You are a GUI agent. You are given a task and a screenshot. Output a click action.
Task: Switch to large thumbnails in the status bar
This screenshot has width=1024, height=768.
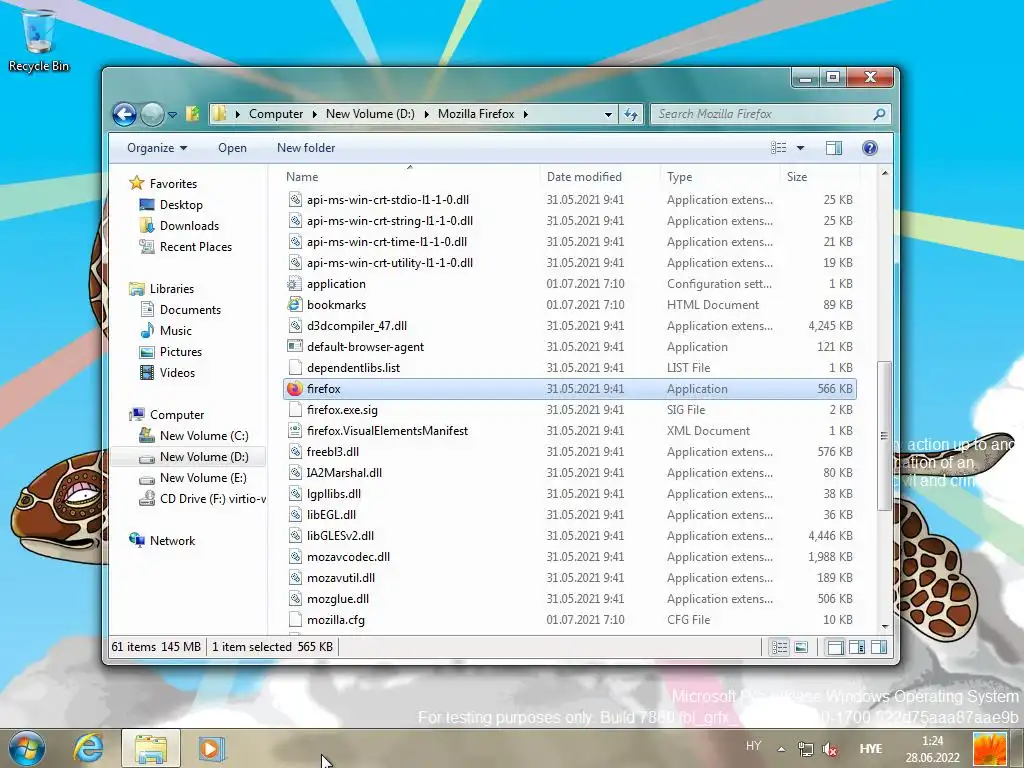point(801,647)
